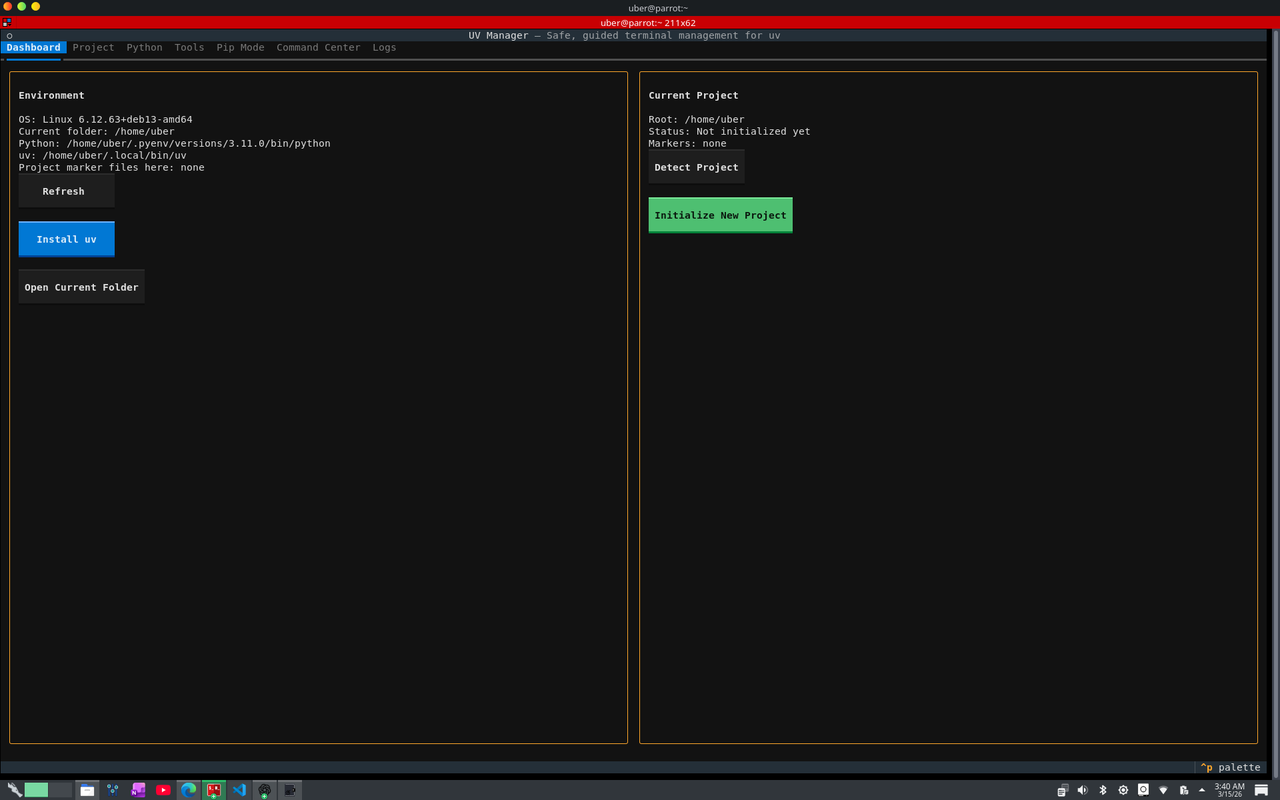Open the Parrot application menu icon
This screenshot has height=800, width=1280.
click(14, 790)
